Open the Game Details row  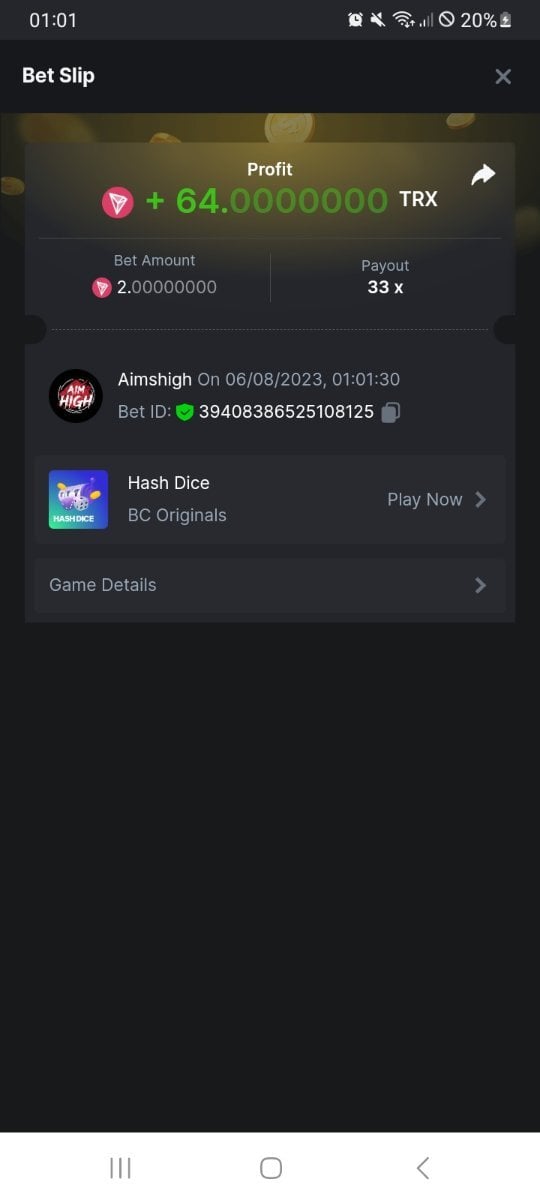[270, 585]
